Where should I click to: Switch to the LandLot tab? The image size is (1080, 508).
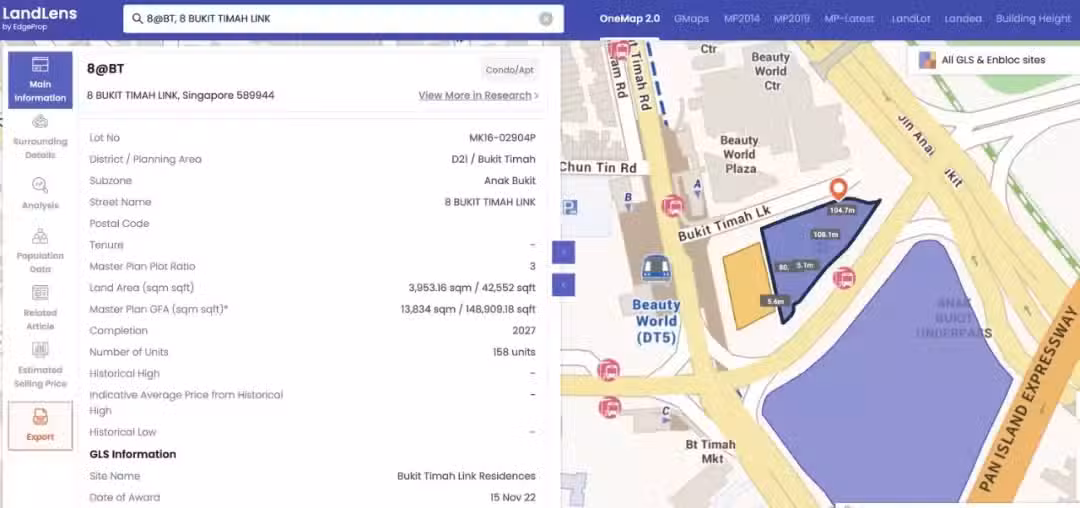coord(911,19)
